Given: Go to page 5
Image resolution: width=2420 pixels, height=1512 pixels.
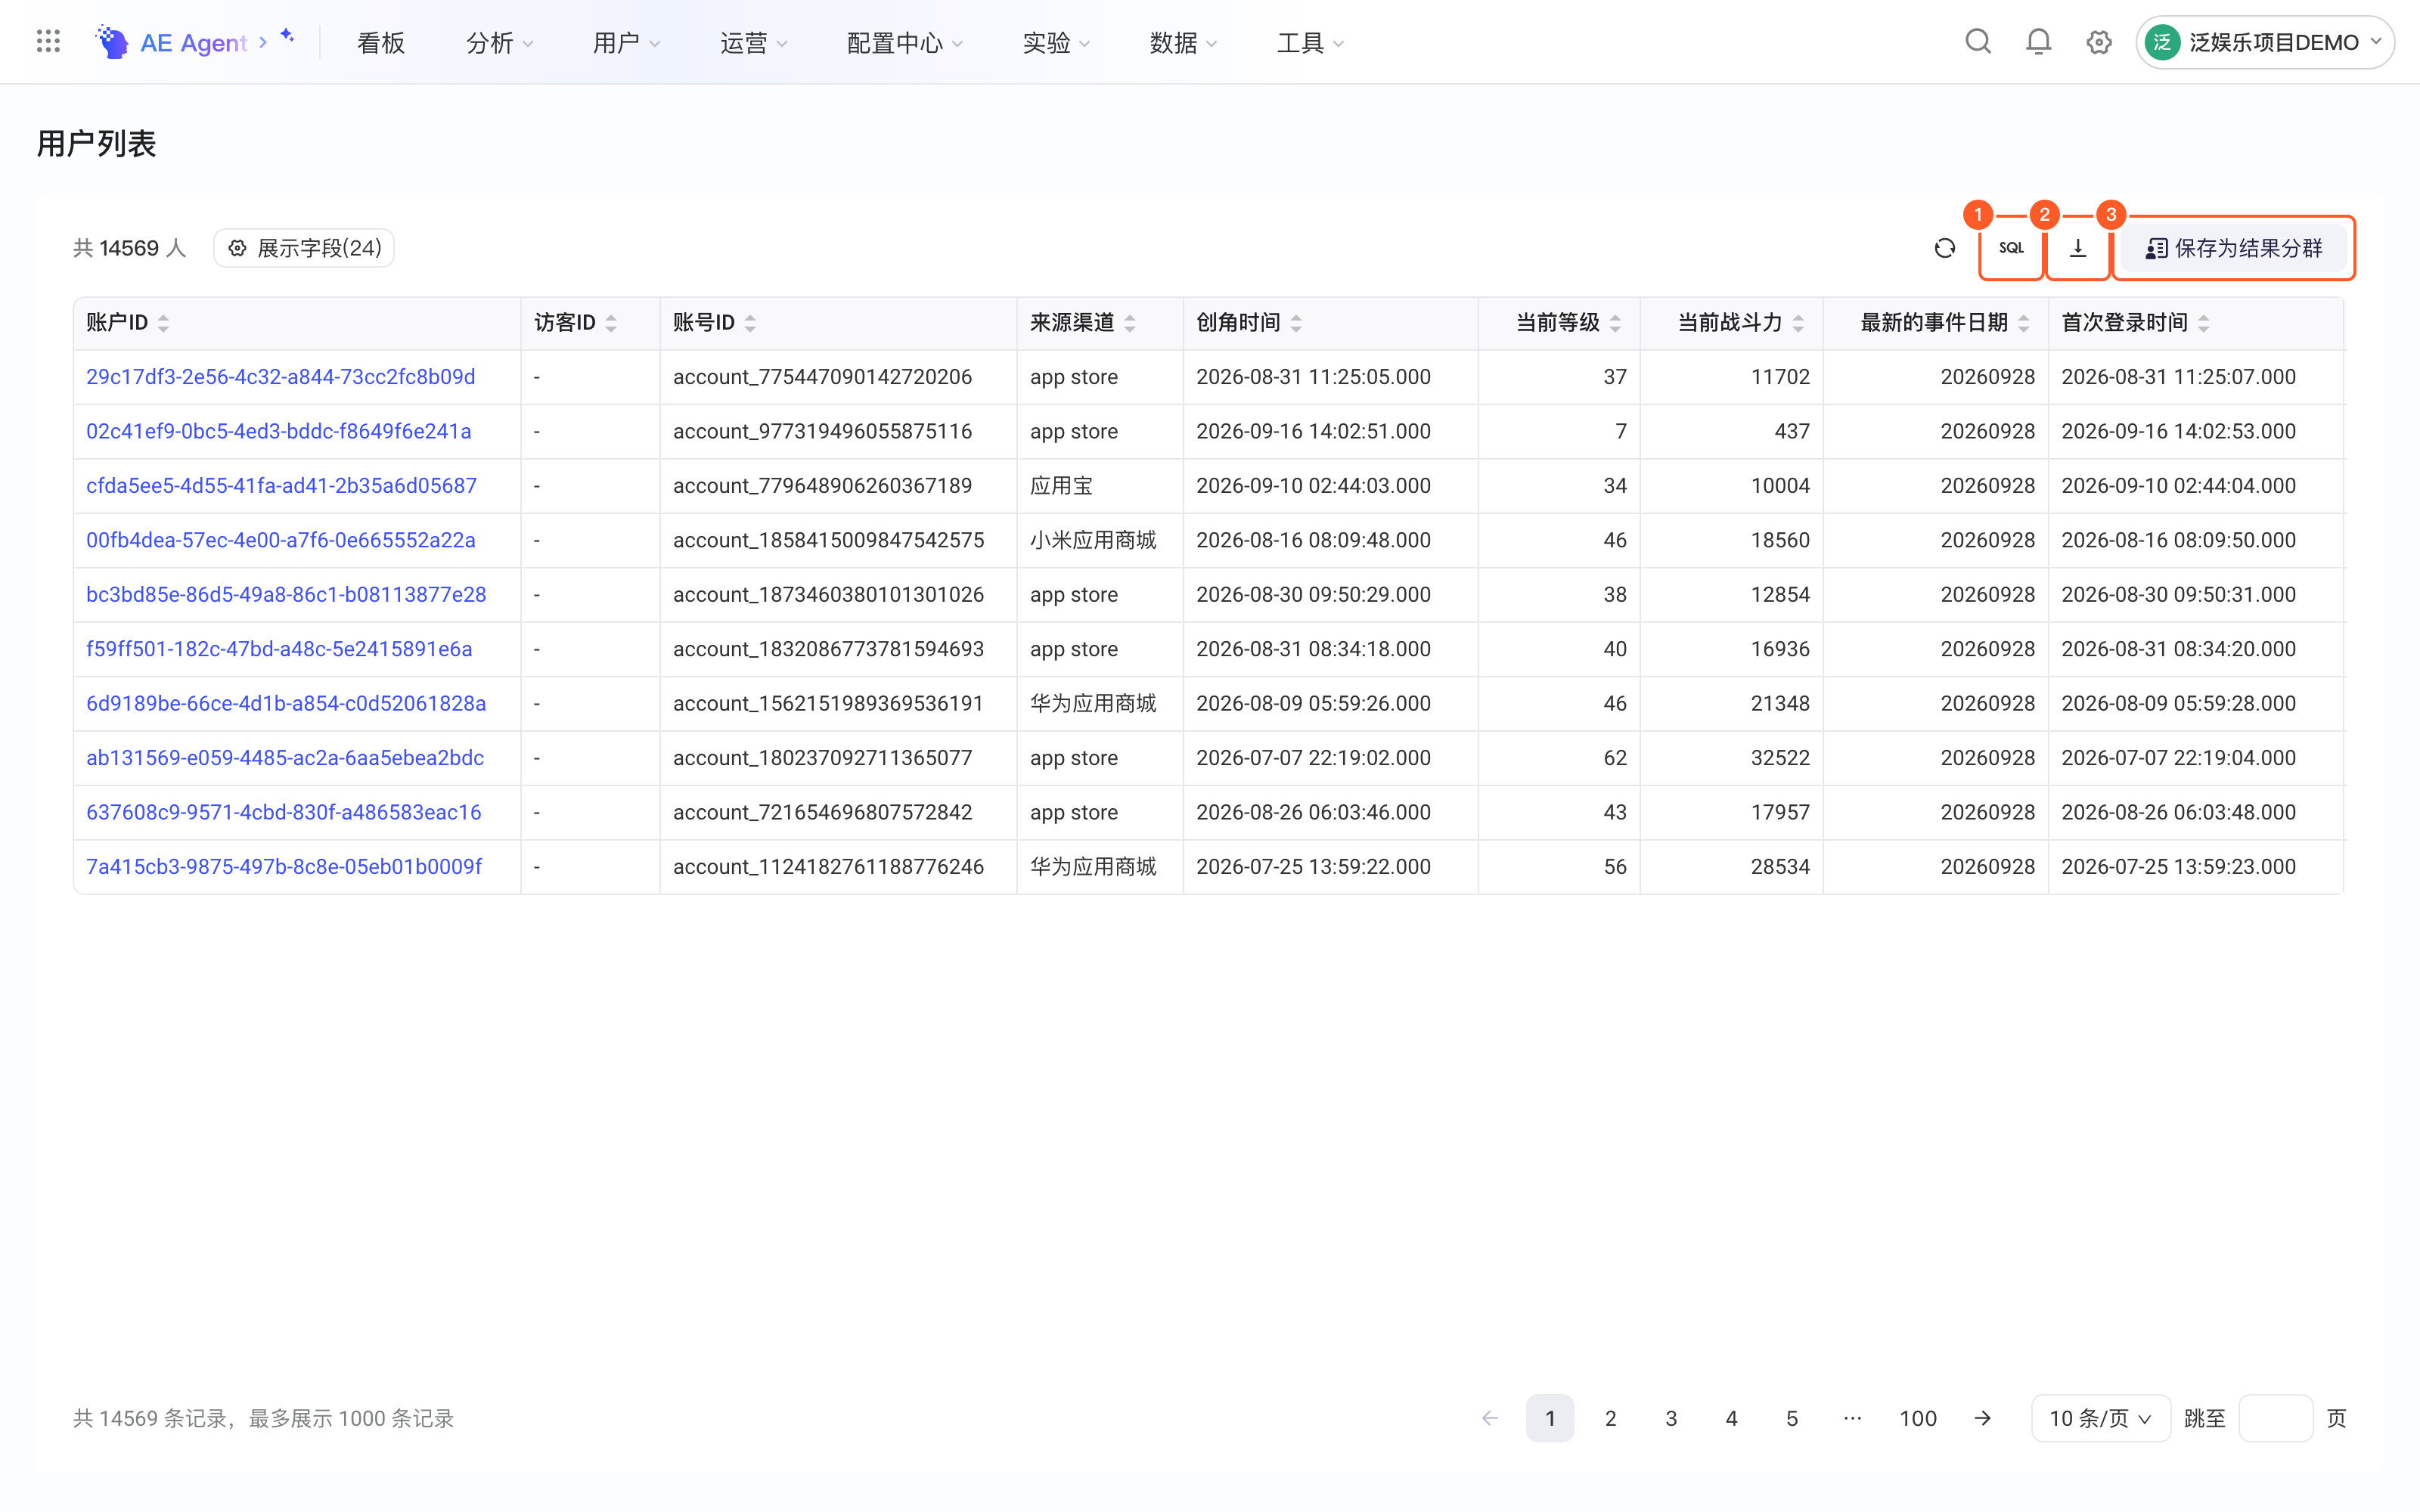Looking at the screenshot, I should [1792, 1418].
